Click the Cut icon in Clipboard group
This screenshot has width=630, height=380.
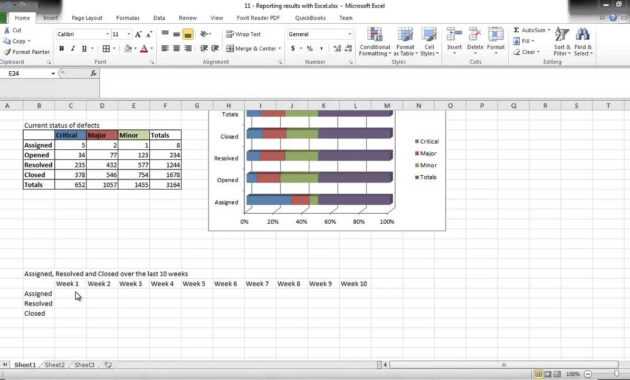click(x=7, y=30)
